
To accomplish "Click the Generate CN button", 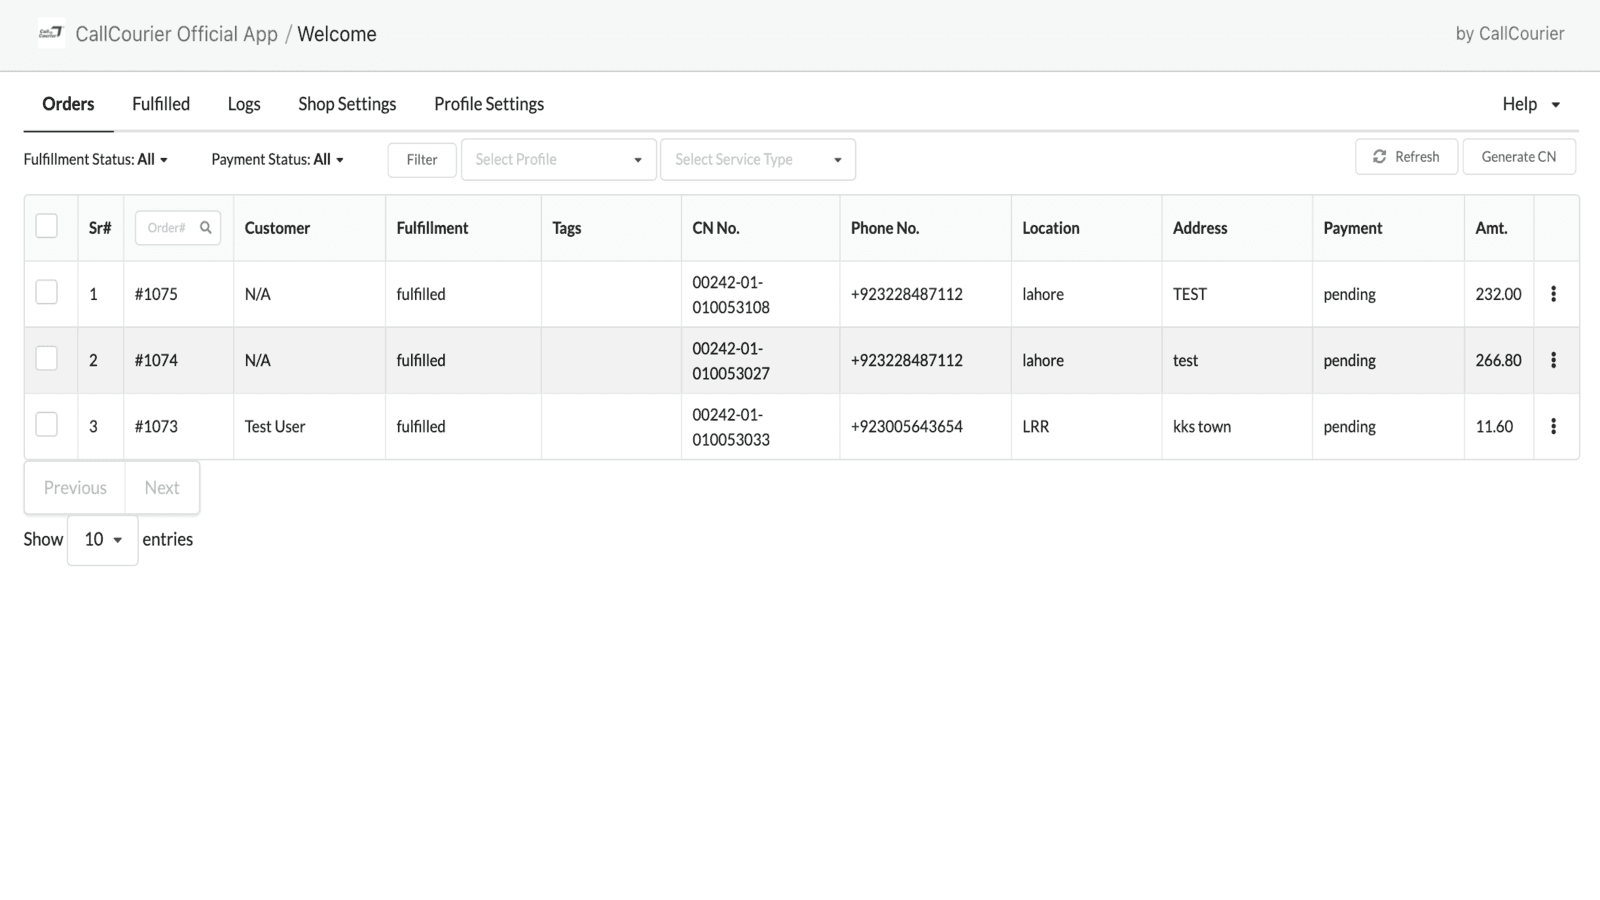I will point(1518,156).
